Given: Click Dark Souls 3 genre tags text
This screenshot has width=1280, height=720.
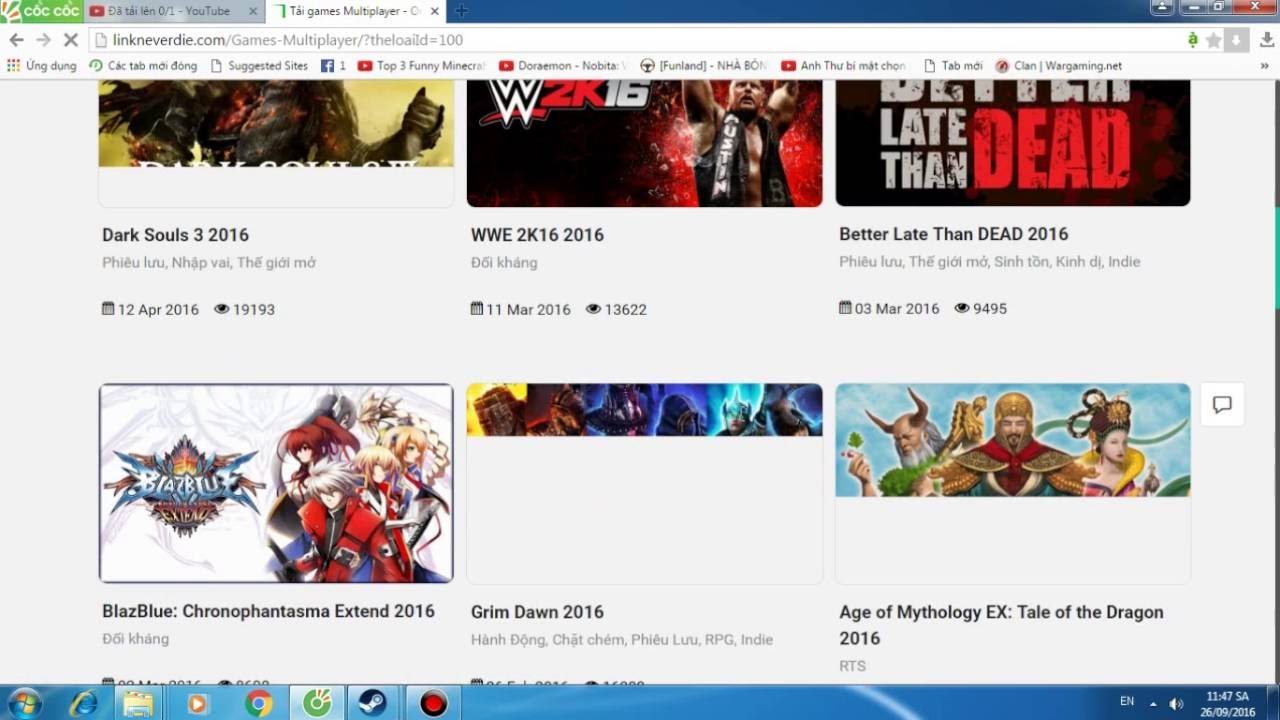Looking at the screenshot, I should (x=209, y=263).
